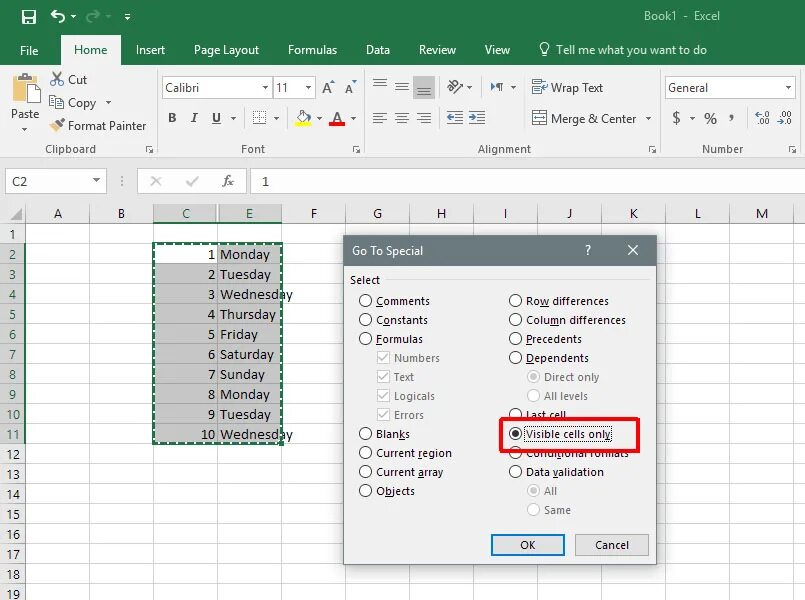
Task: Expand the Copy options arrow
Action: [108, 103]
